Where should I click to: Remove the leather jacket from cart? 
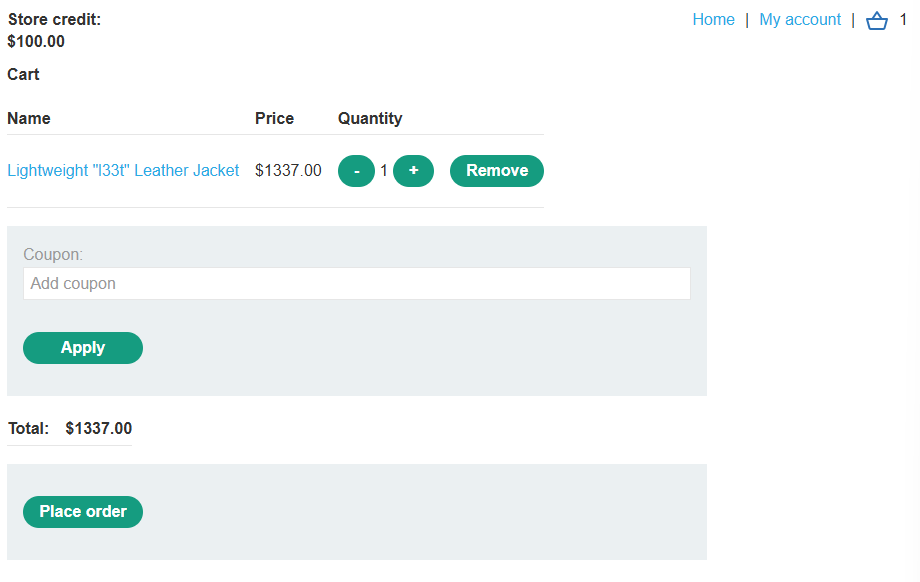pyautogui.click(x=496, y=171)
